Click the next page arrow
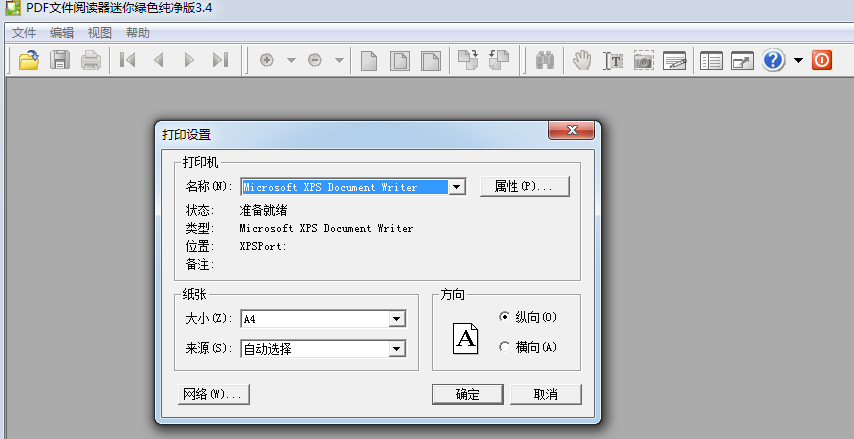This screenshot has width=854, height=439. [x=189, y=59]
